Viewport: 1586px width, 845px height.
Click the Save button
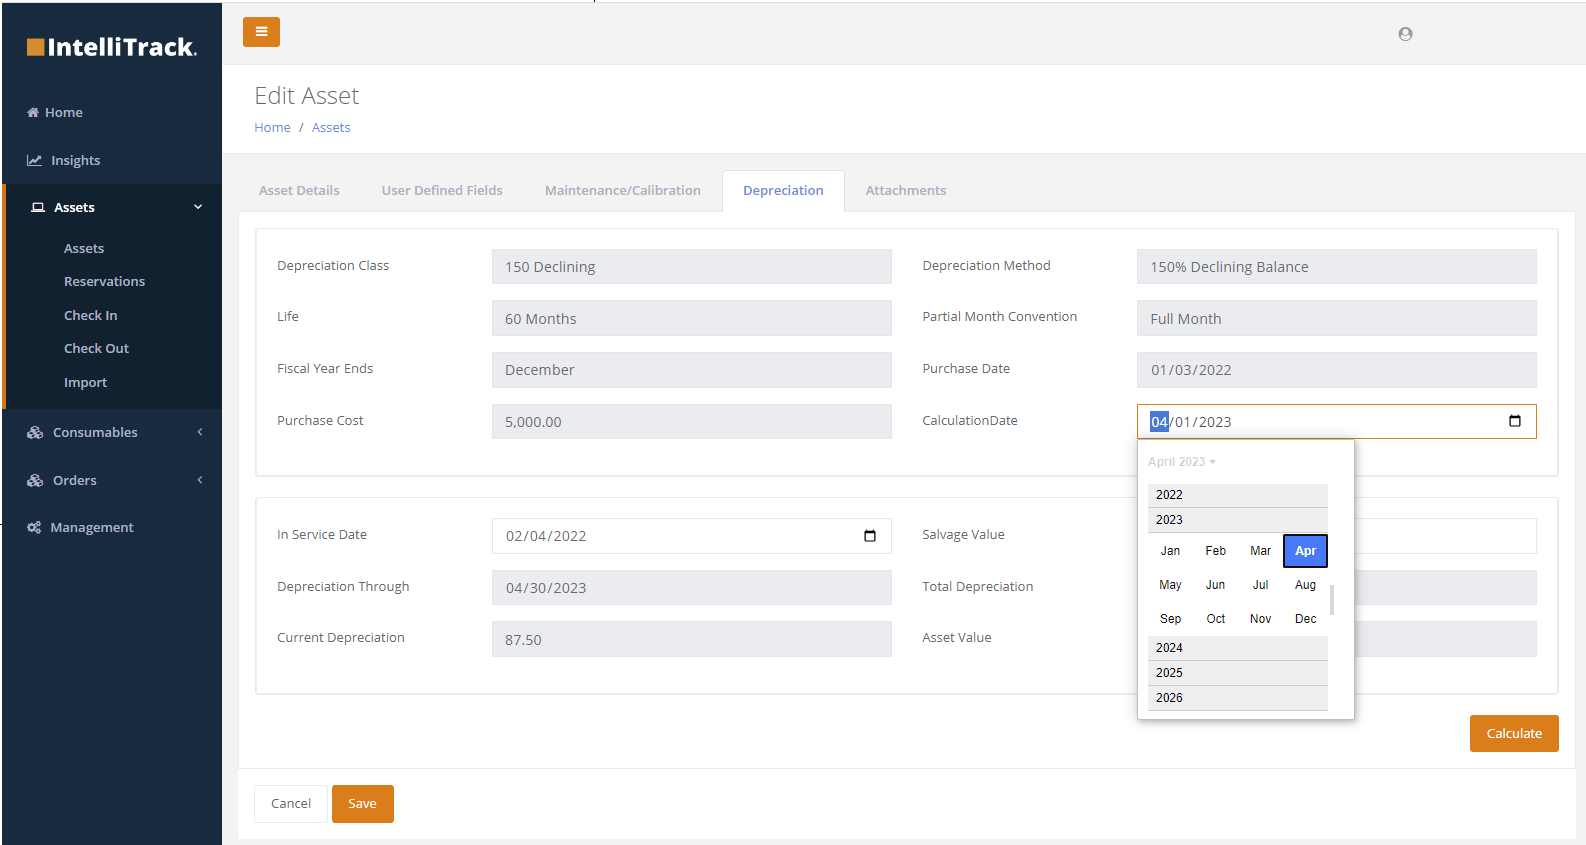tap(362, 803)
